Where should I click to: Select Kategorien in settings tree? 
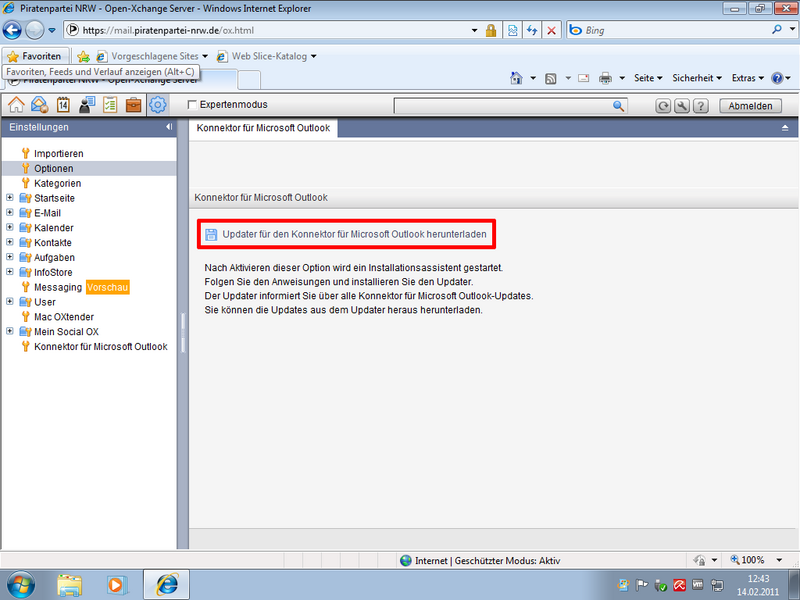tap(57, 183)
